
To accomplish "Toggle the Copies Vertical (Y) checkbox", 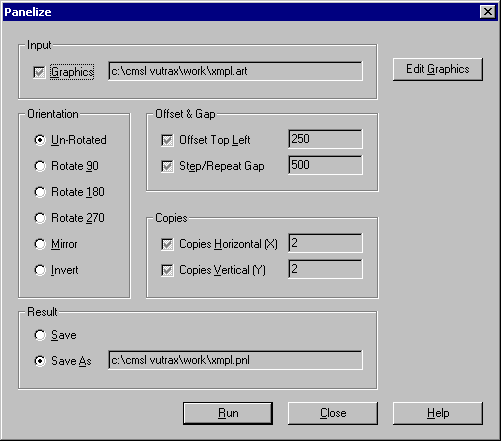I will tap(167, 270).
